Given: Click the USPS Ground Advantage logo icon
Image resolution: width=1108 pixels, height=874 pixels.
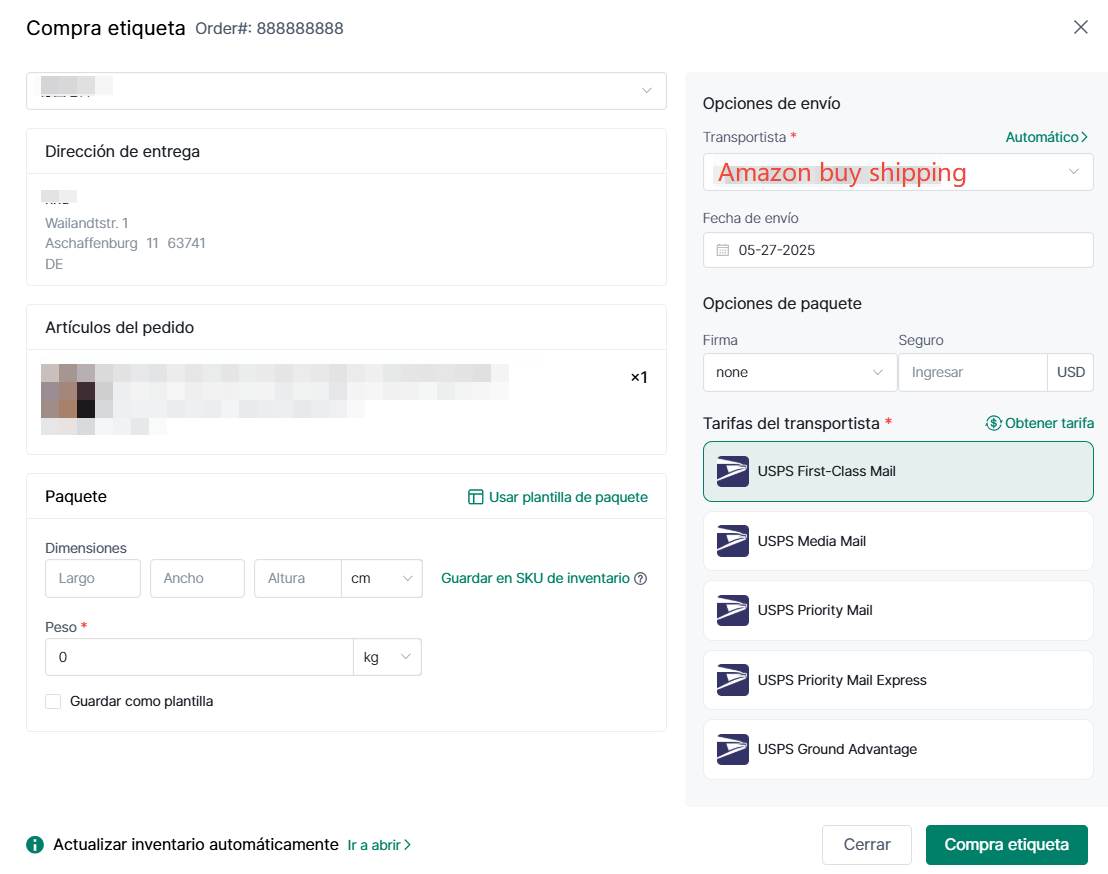Looking at the screenshot, I should pos(733,750).
